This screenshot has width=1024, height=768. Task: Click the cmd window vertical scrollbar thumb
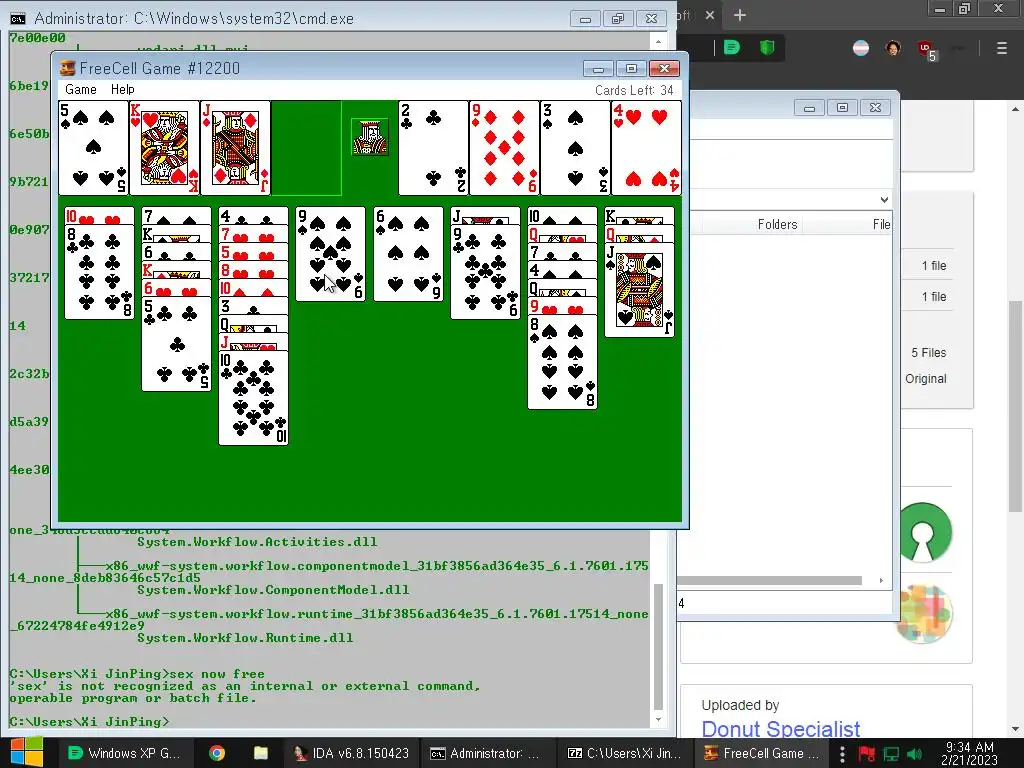(658, 647)
